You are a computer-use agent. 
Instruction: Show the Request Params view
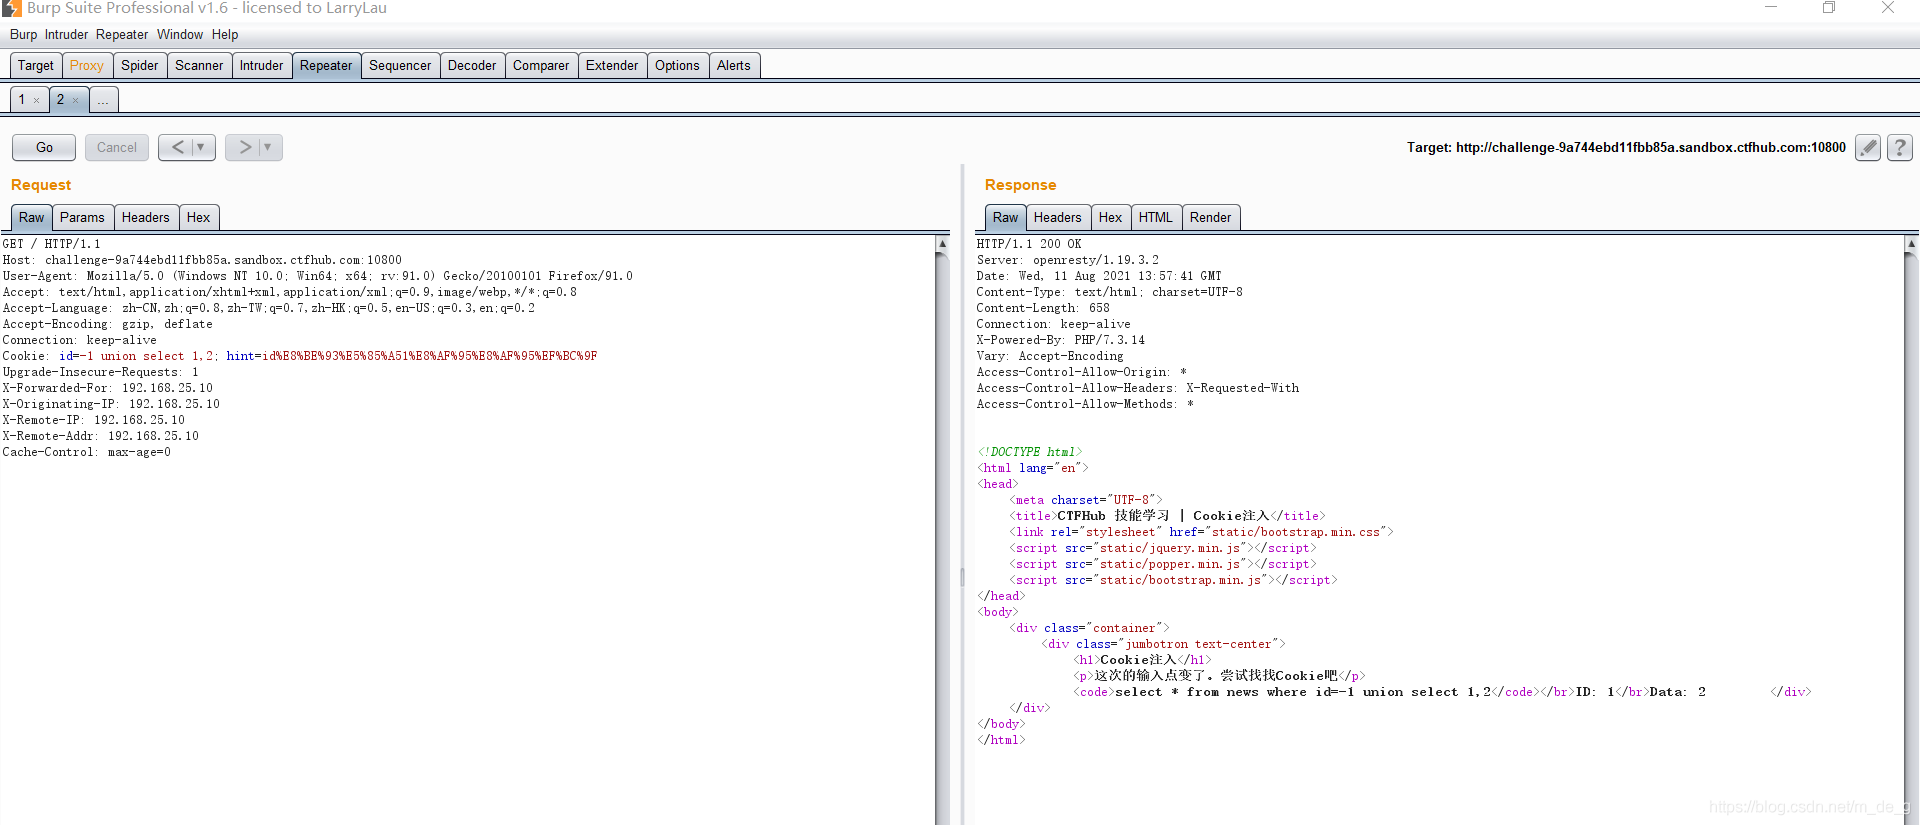click(x=82, y=217)
